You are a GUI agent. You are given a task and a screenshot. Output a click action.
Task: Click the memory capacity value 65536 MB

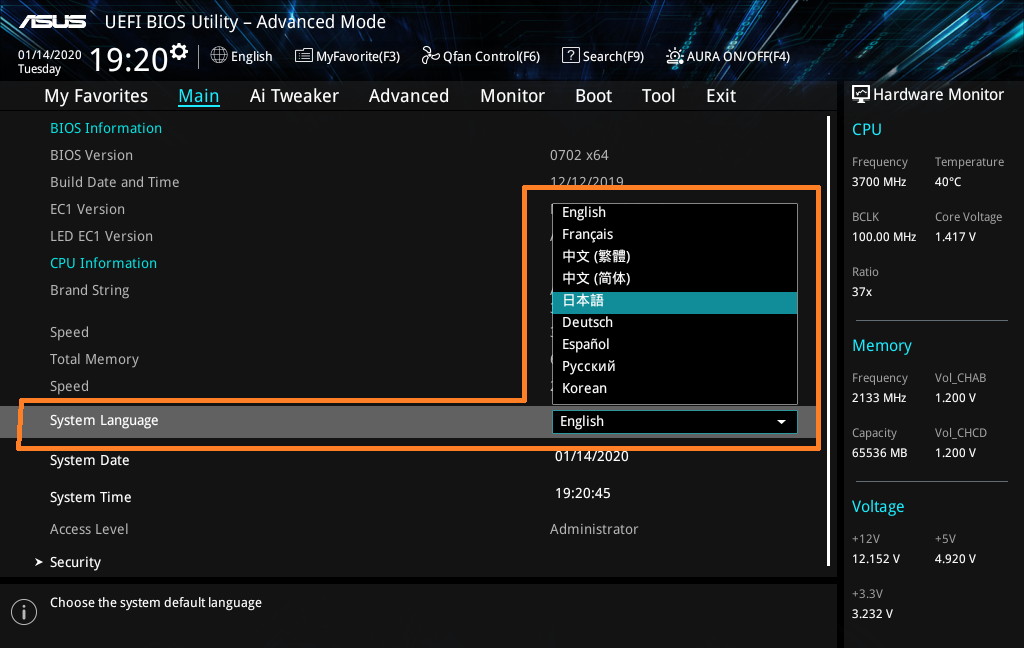(x=879, y=453)
